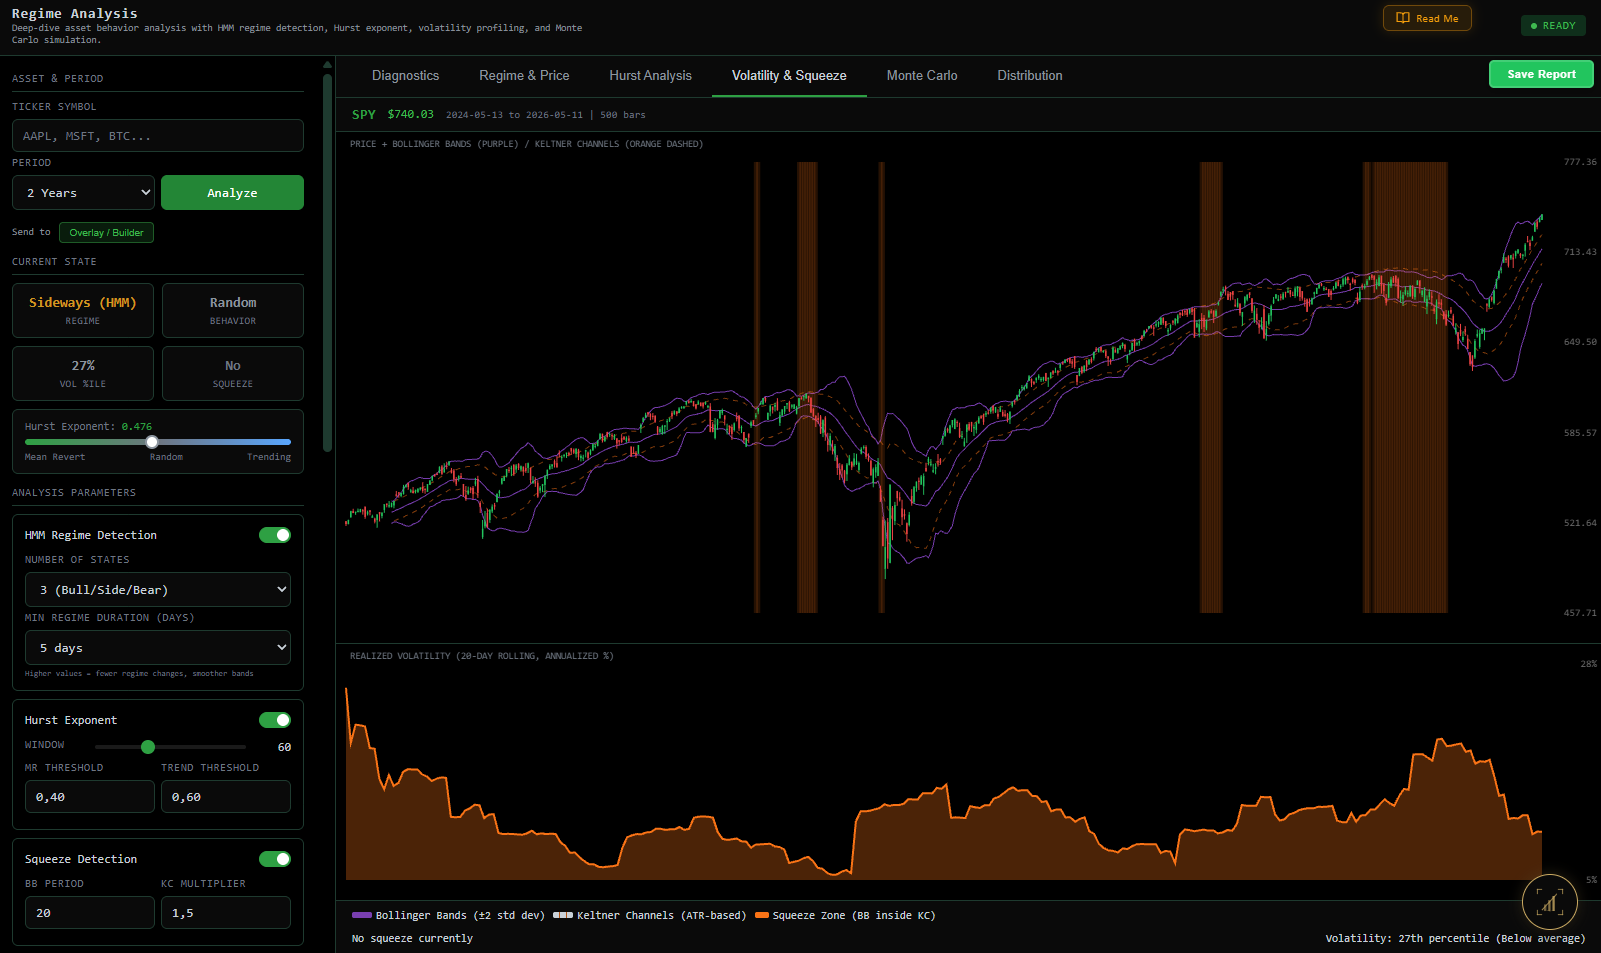Toggle the Squeeze Detection switch
Image resolution: width=1601 pixels, height=953 pixels.
coord(275,859)
